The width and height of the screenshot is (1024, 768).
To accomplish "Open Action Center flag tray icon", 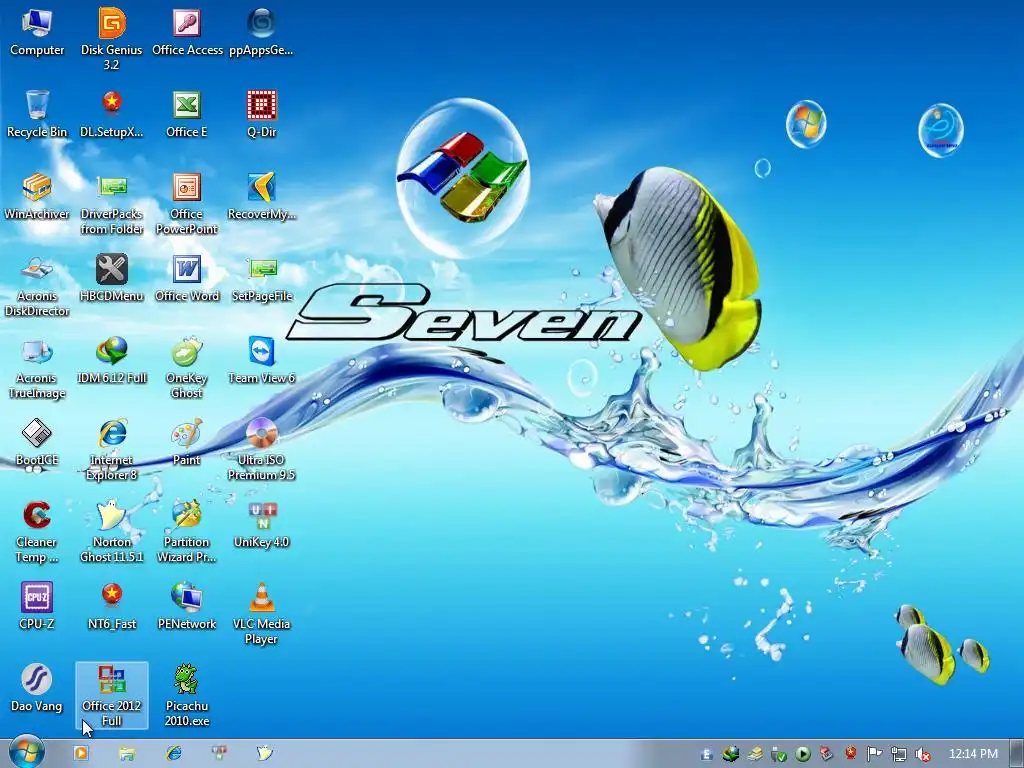I will tap(874, 754).
